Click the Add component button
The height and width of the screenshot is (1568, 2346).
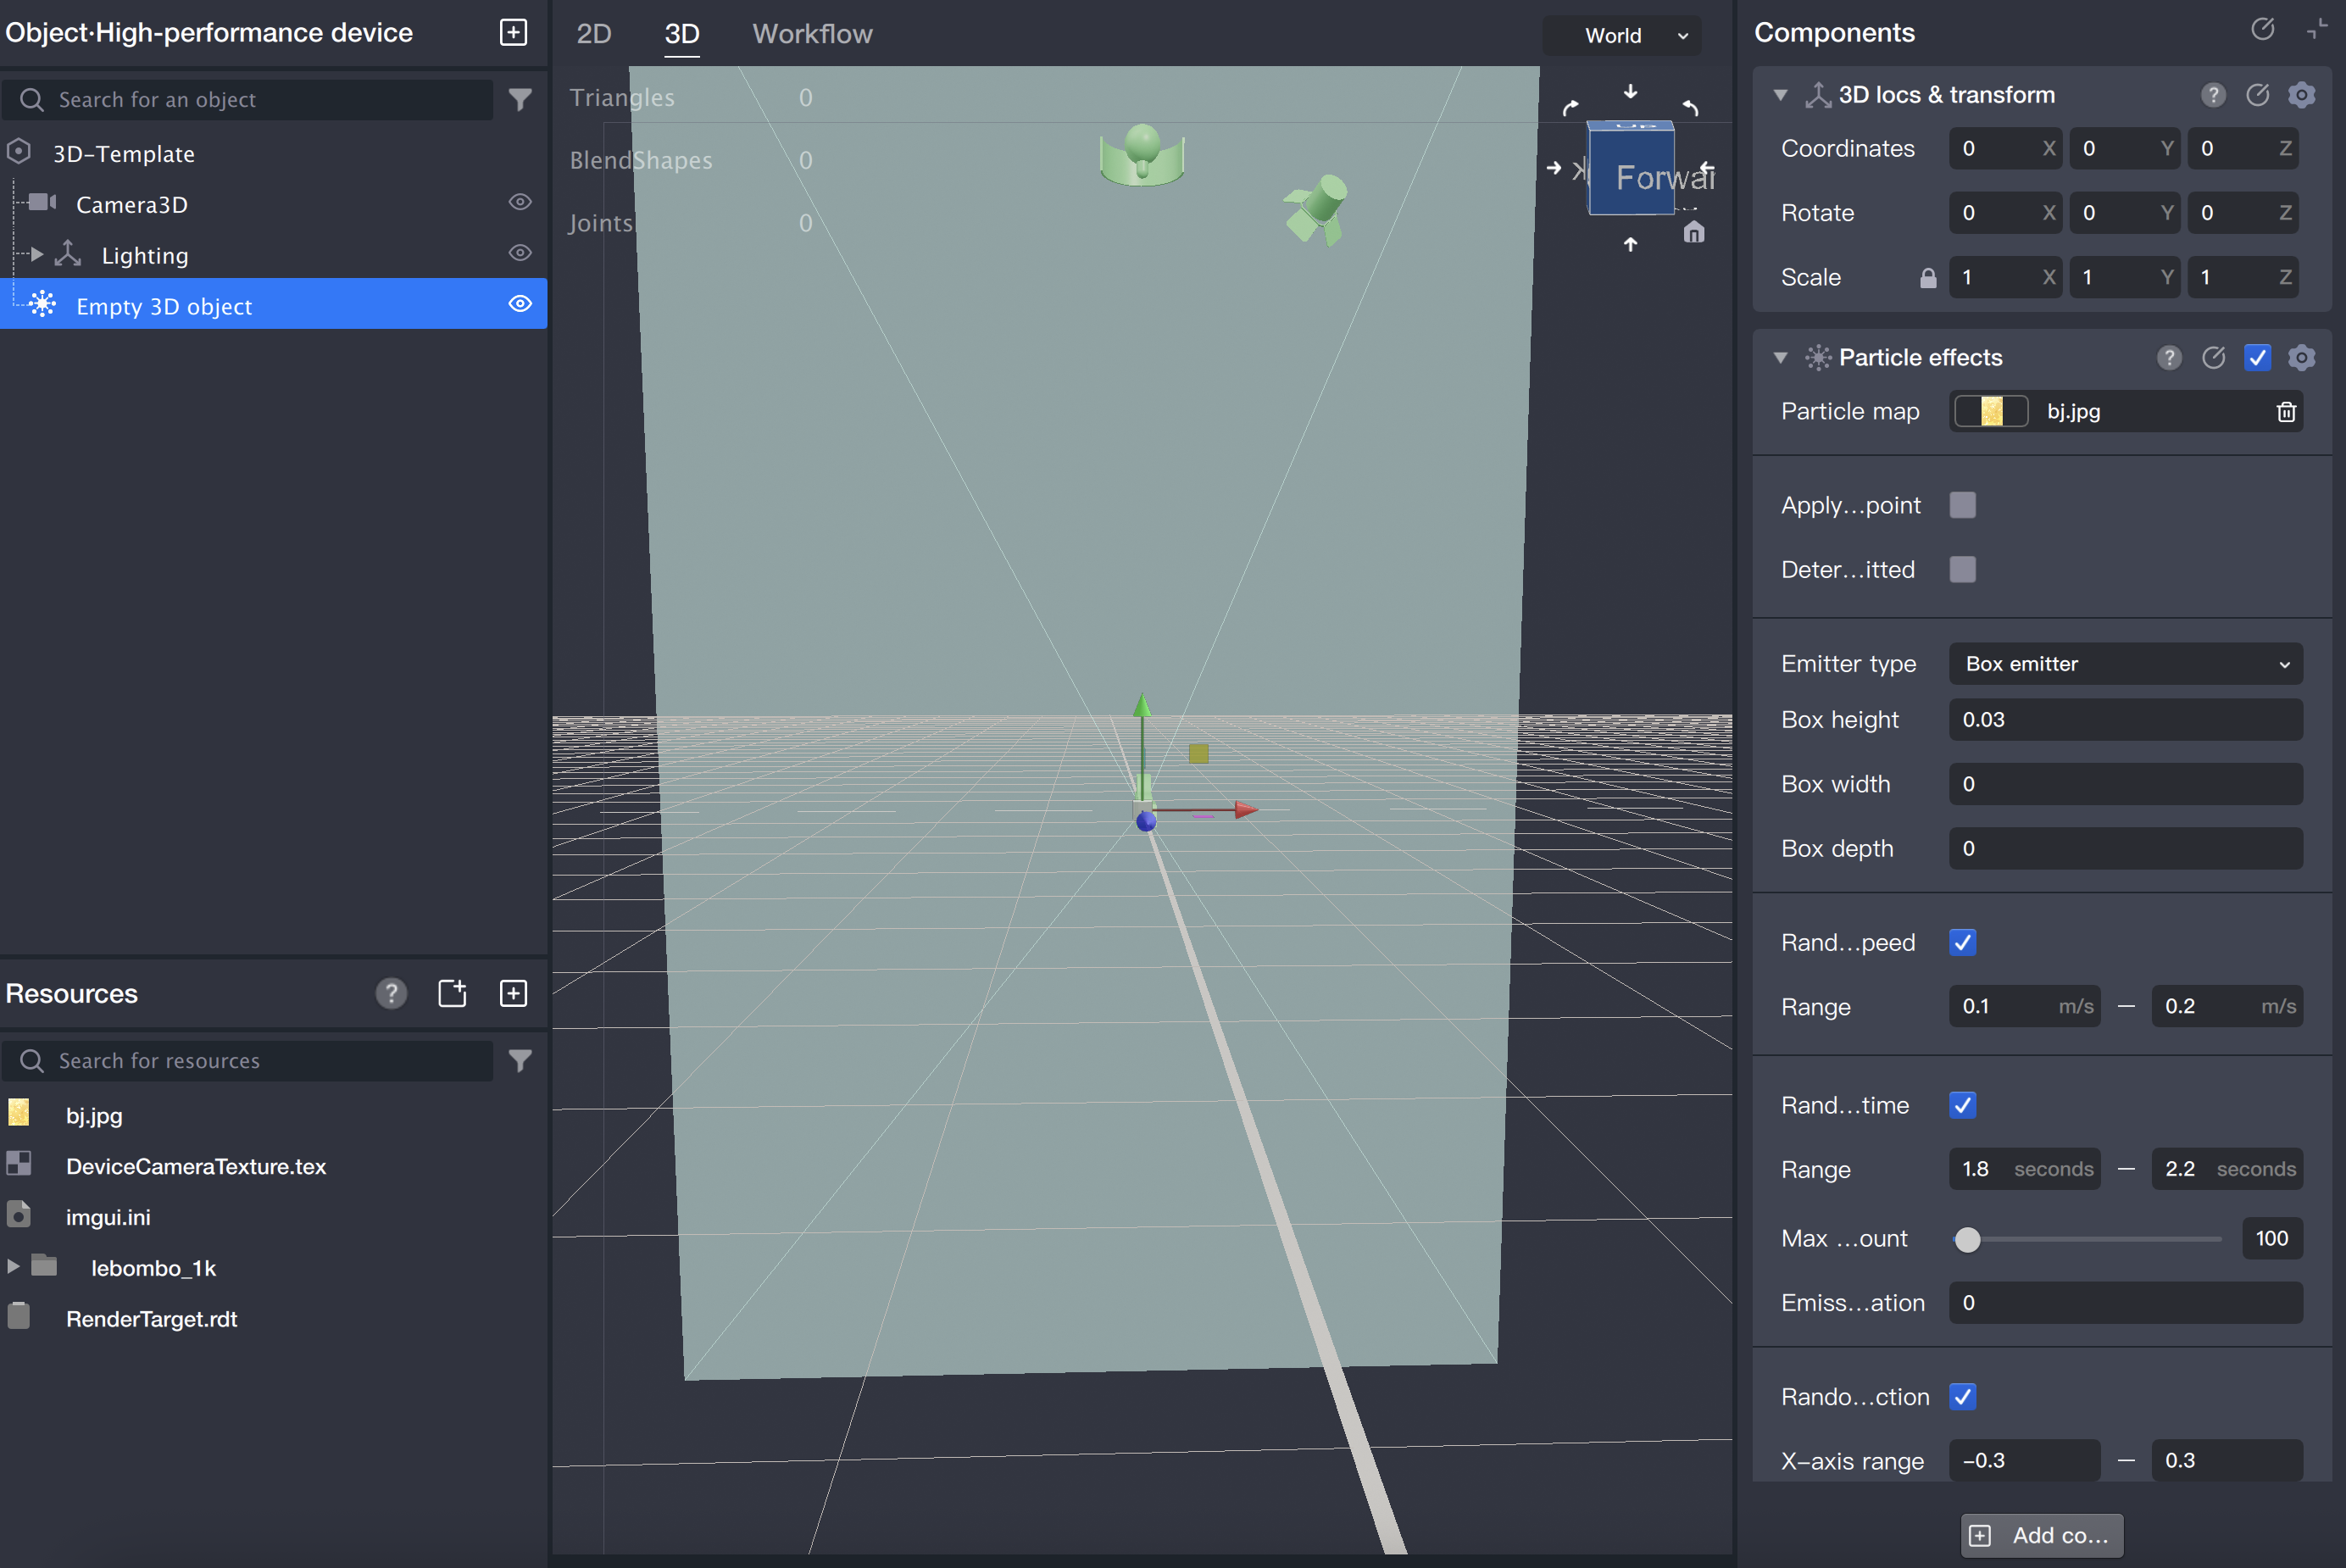[x=2041, y=1534]
